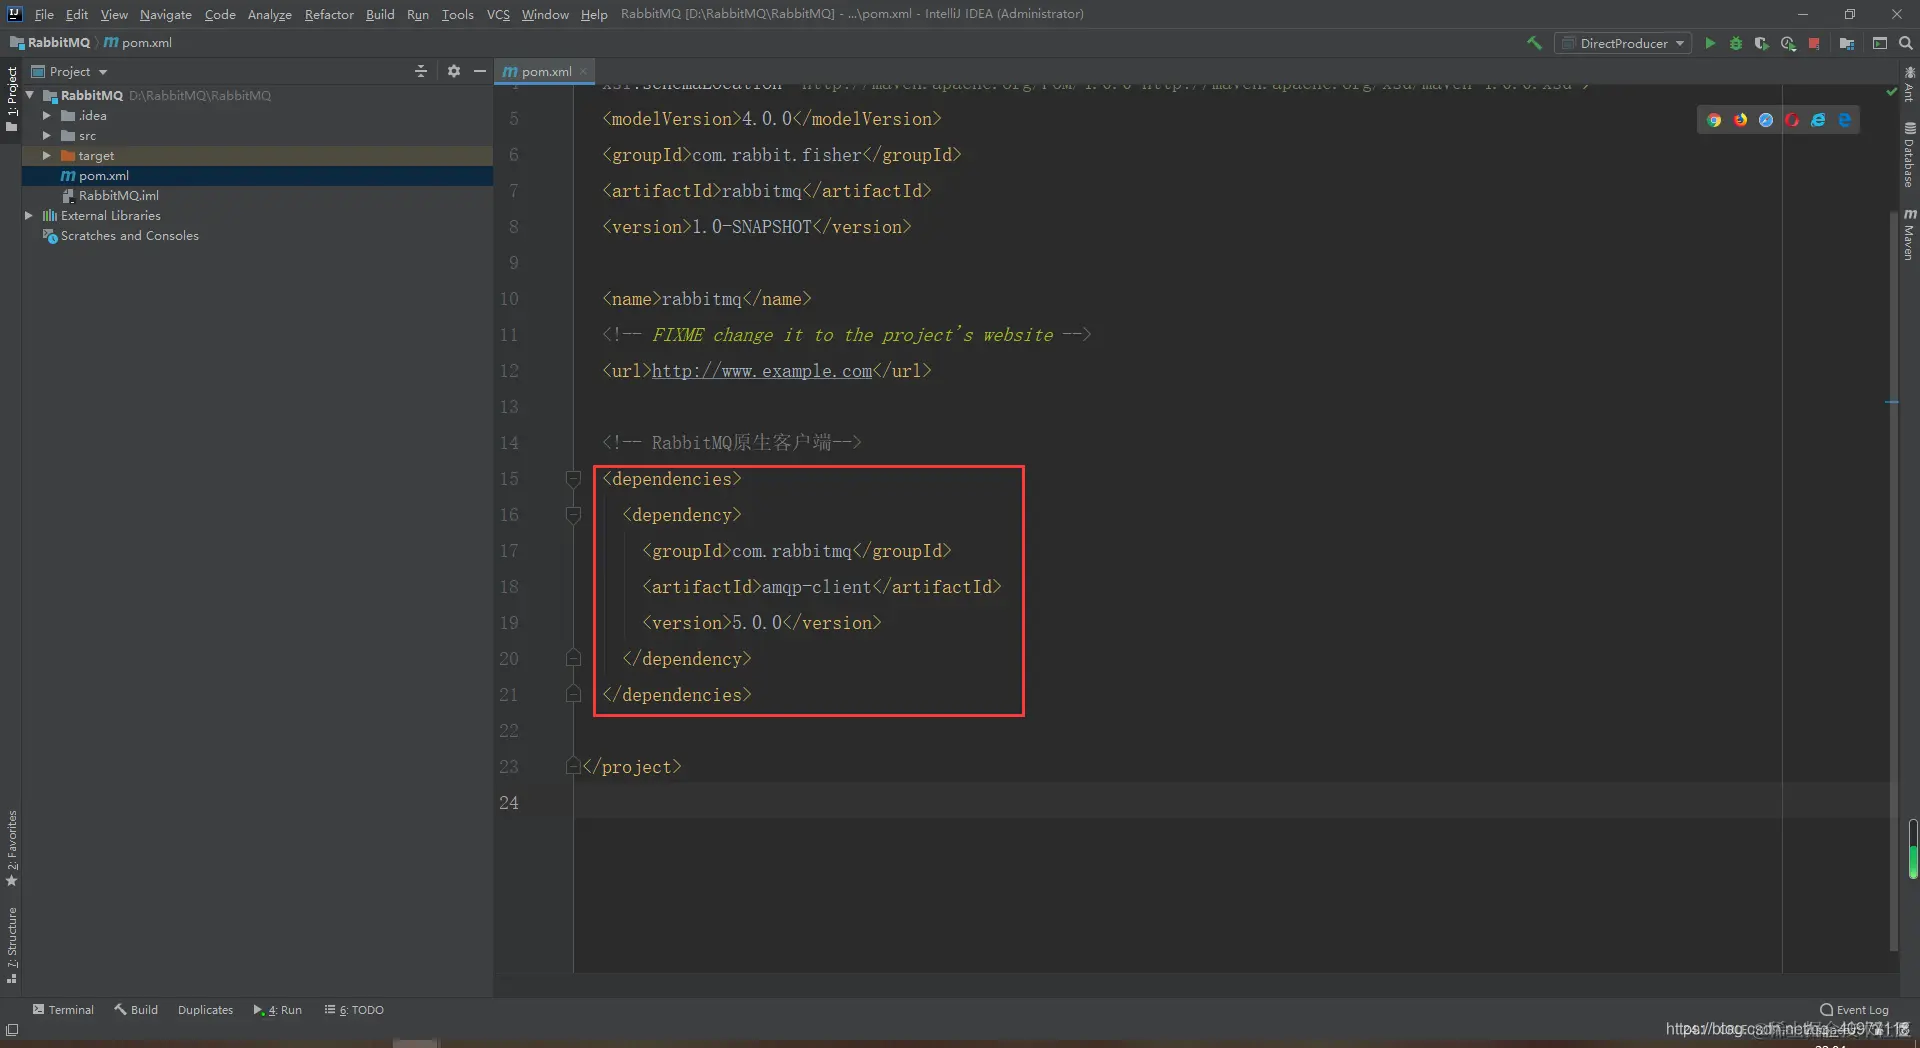Expand the src folder
The height and width of the screenshot is (1048, 1920).
(46, 136)
